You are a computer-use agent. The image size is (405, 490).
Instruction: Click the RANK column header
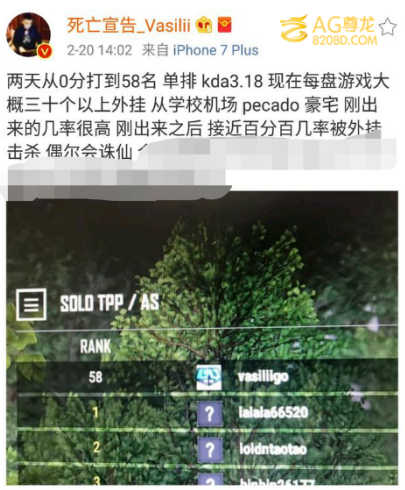(x=95, y=346)
